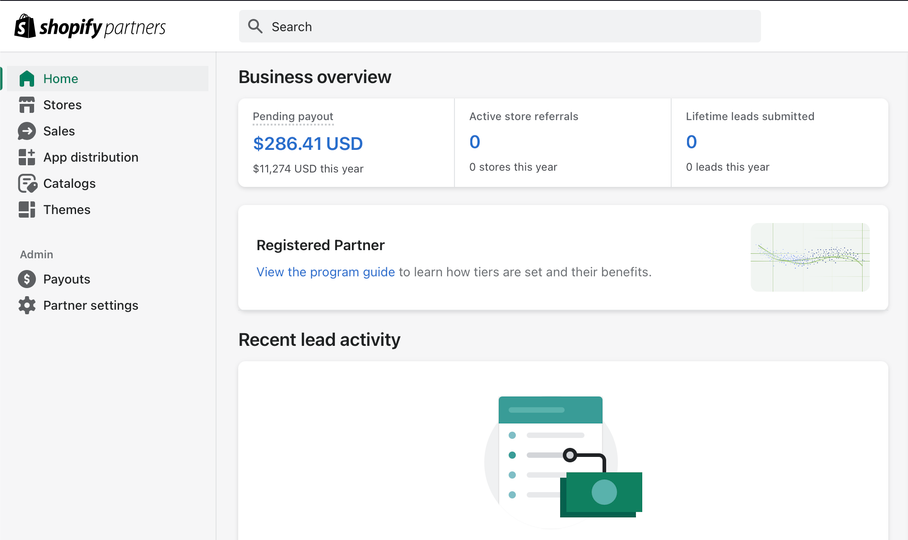Click the magnifying glass search icon
Viewport: 908px width, 540px height.
(255, 26)
